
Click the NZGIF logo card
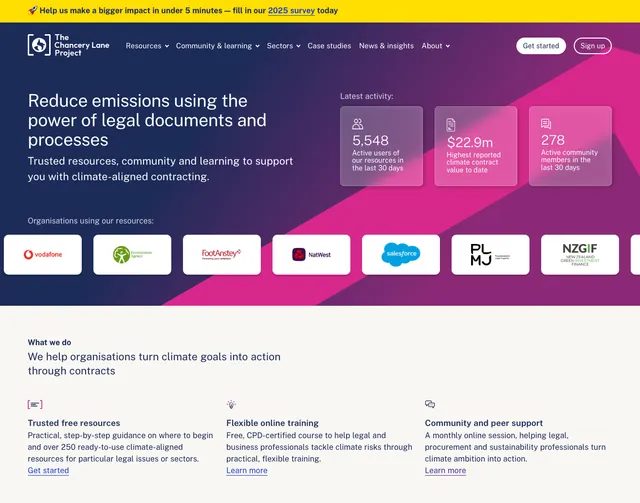tap(580, 255)
